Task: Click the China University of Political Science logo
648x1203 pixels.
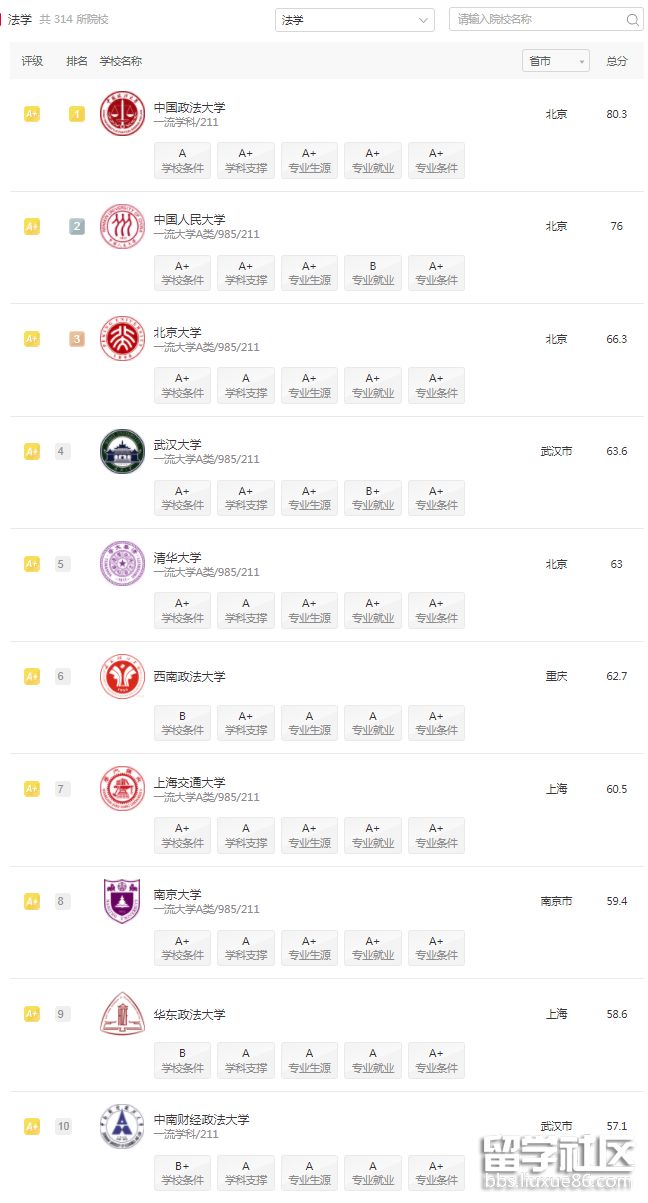Action: coord(122,114)
